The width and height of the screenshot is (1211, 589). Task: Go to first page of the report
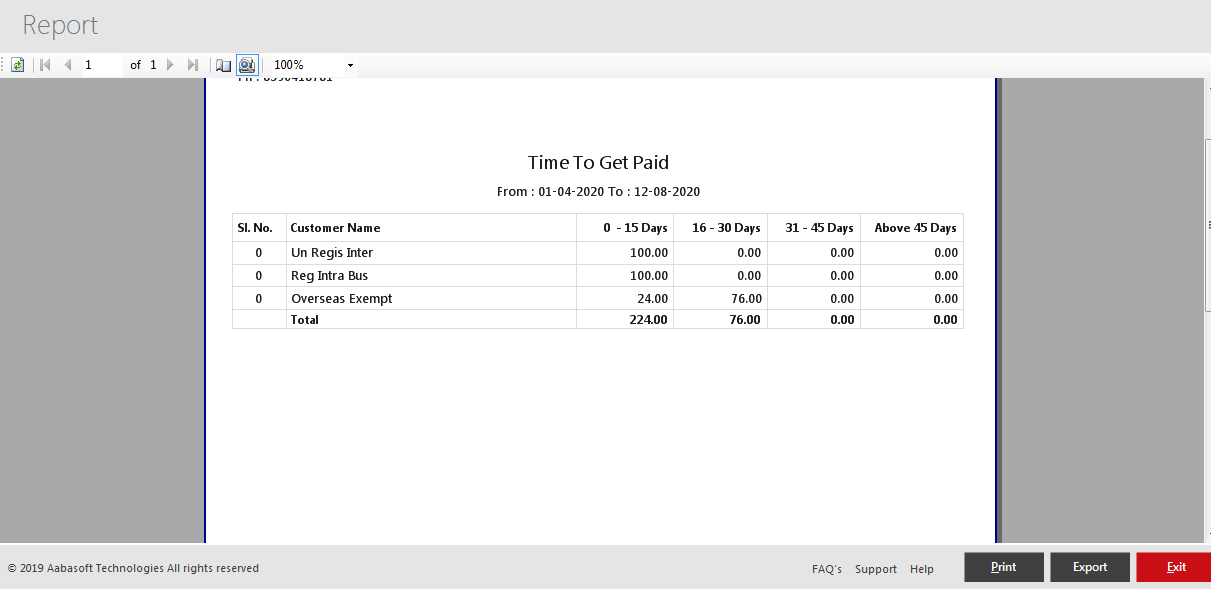[45, 65]
